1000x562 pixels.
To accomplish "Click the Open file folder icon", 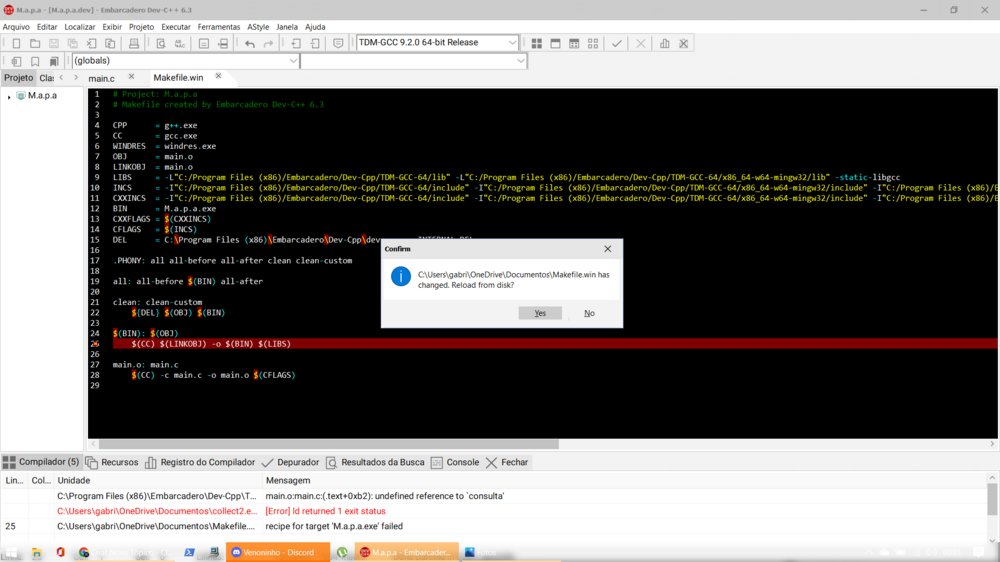I will (x=35, y=44).
